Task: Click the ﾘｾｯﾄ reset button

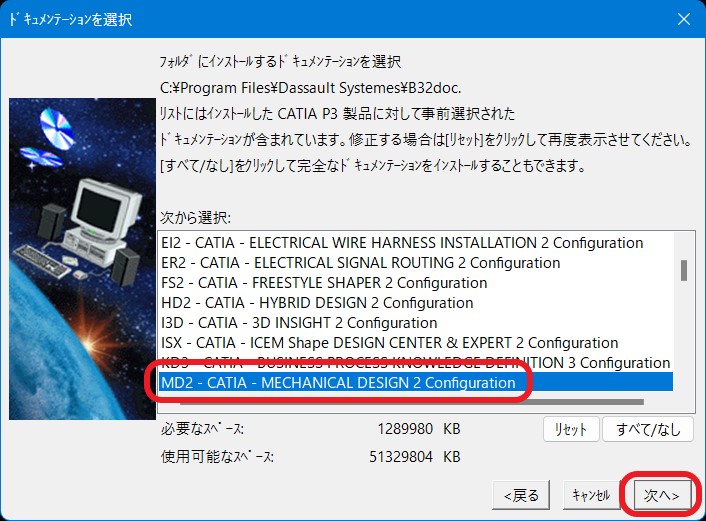Action: point(570,429)
